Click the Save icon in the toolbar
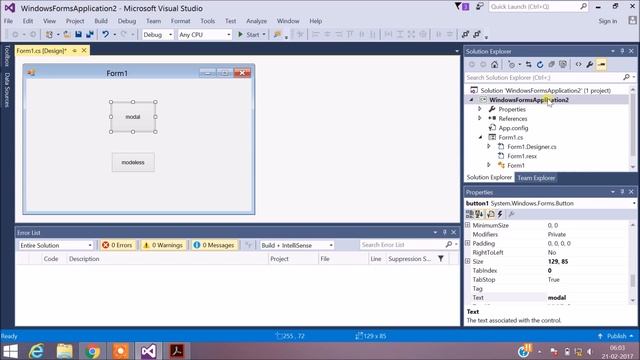 (78, 35)
